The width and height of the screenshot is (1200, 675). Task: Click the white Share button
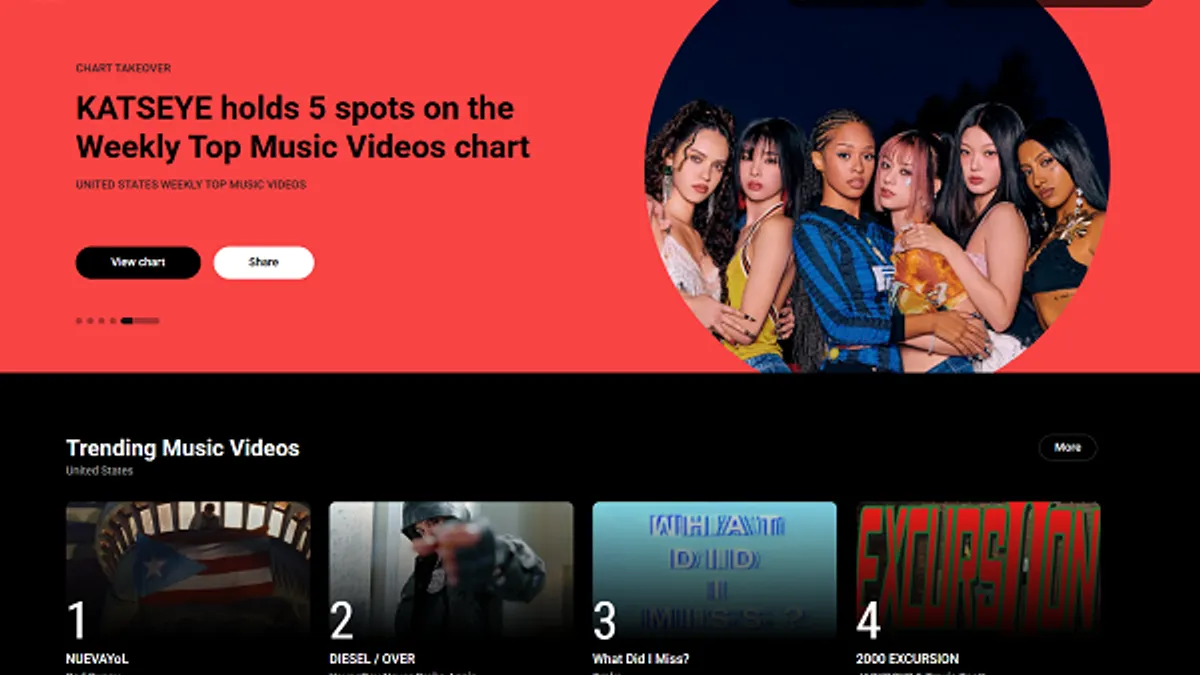(264, 262)
